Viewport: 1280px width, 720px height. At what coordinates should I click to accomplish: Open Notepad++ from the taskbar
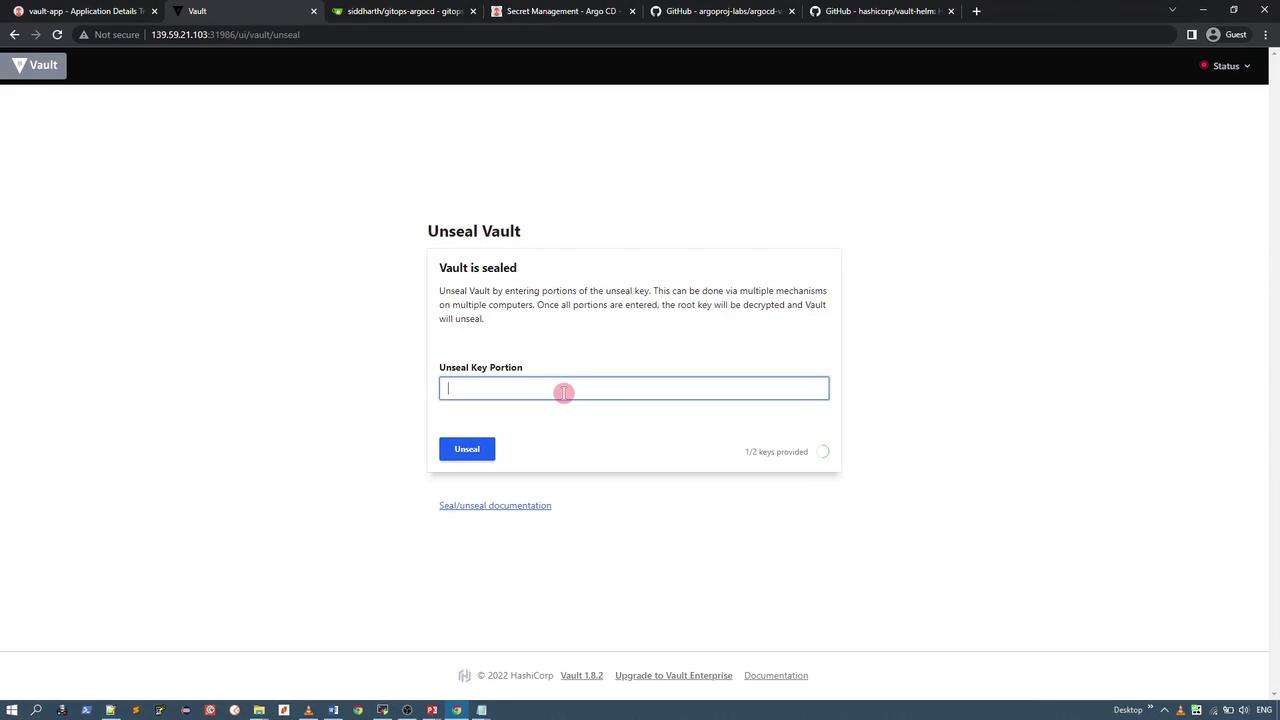[111, 710]
